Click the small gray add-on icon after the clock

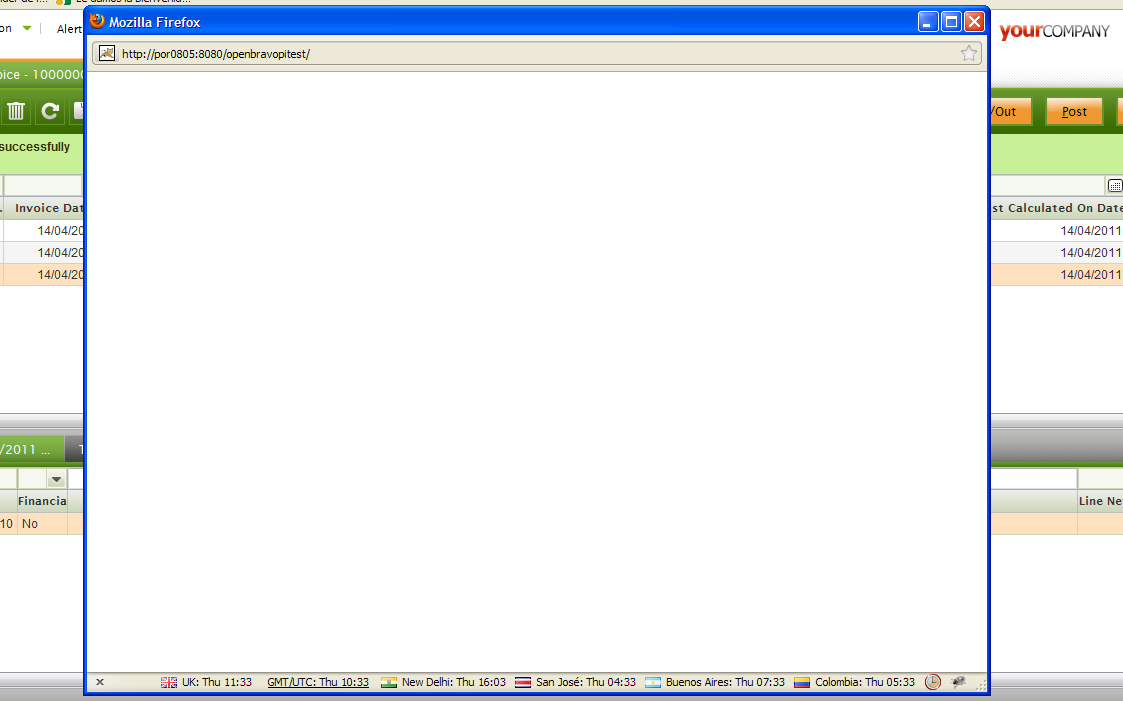pyautogui.click(x=958, y=682)
